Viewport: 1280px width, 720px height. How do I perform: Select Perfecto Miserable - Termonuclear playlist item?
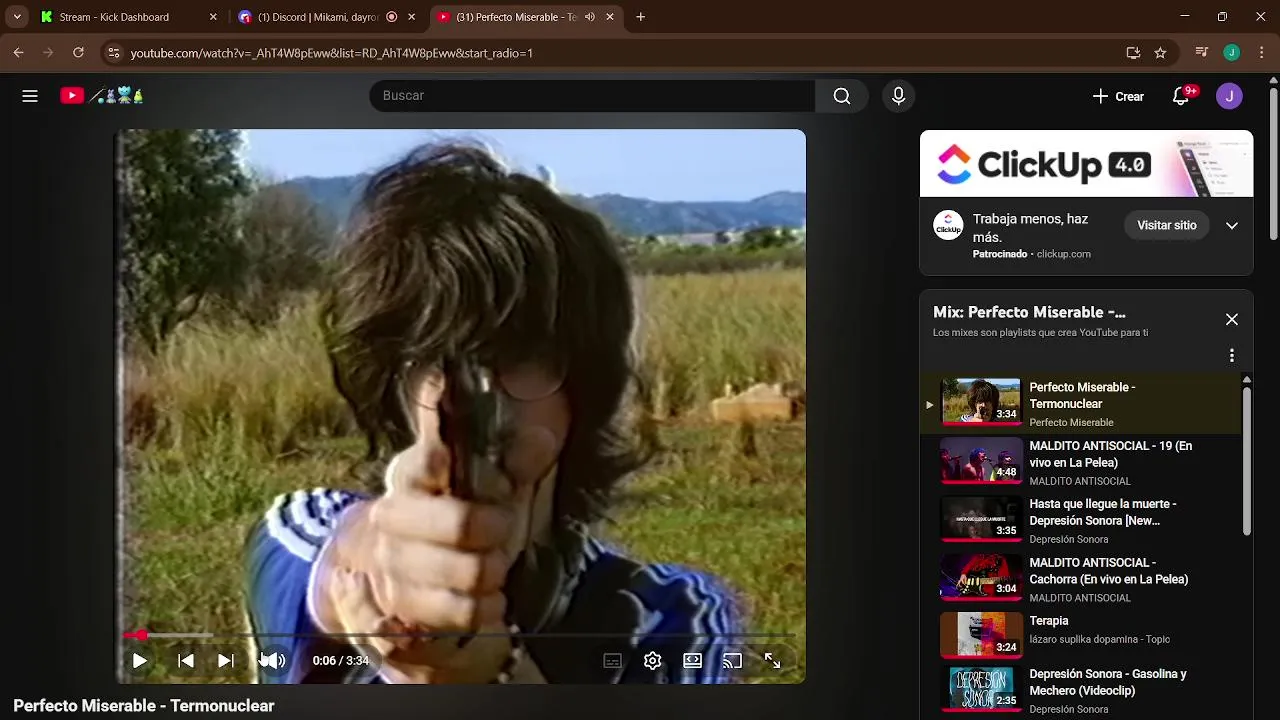click(1080, 403)
